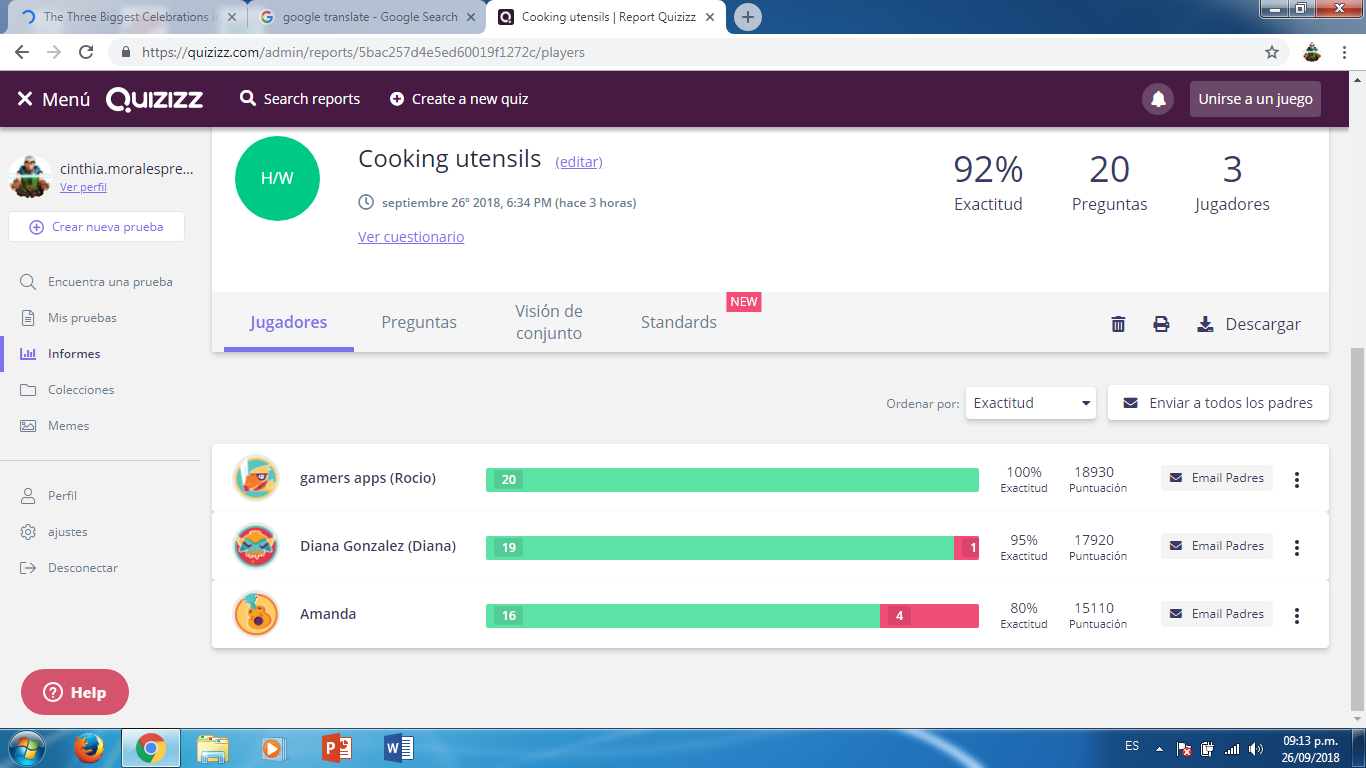Open the Ordenar por Exactitud dropdown
Screen dimensions: 1366x768
(1030, 402)
